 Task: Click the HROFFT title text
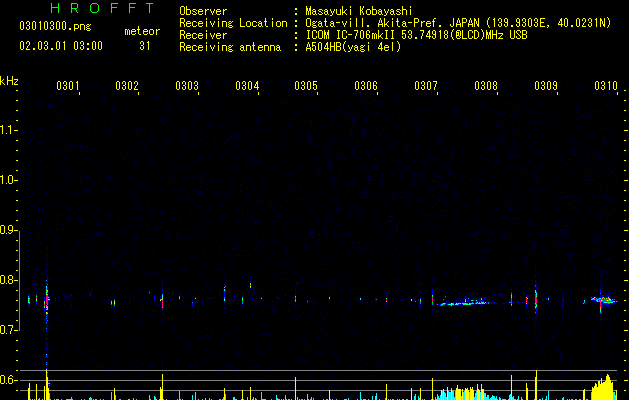point(103,8)
